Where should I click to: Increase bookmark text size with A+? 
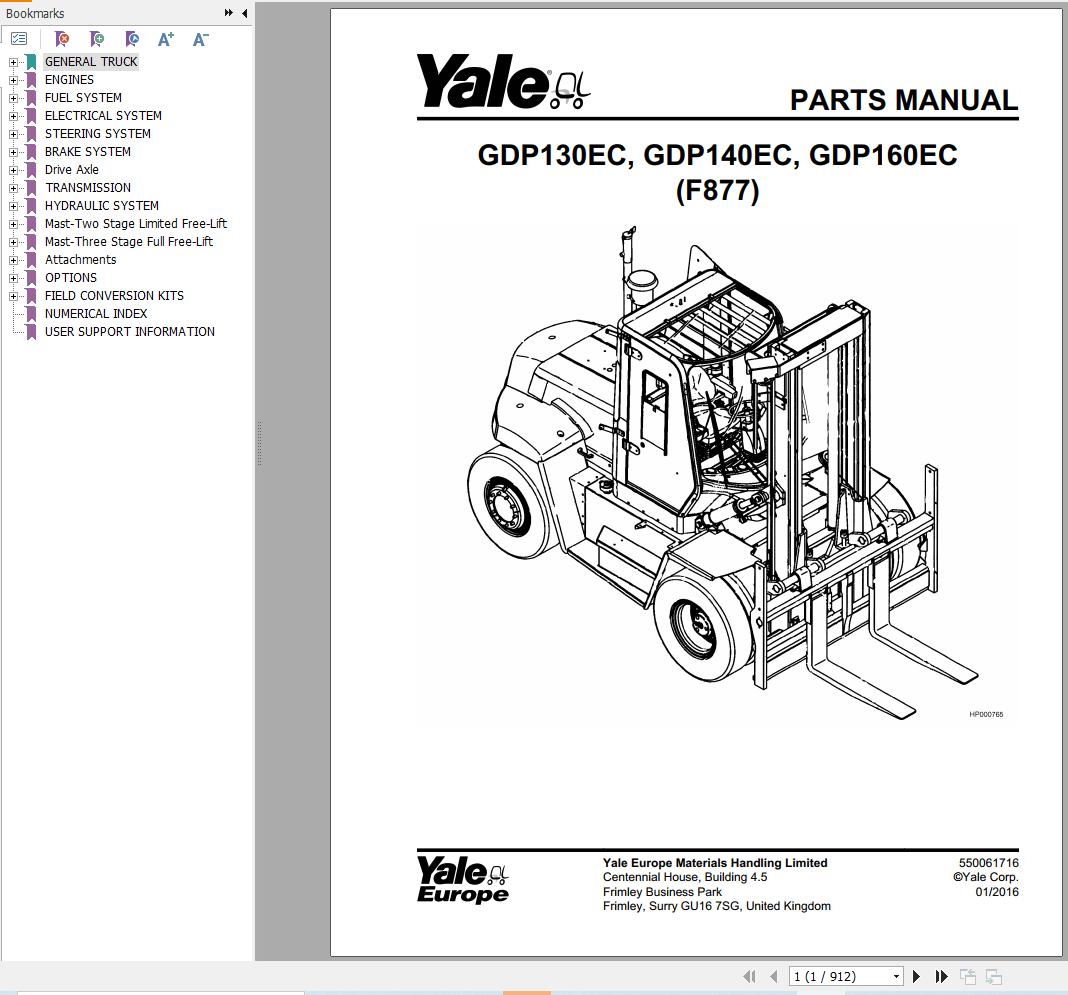[x=165, y=38]
